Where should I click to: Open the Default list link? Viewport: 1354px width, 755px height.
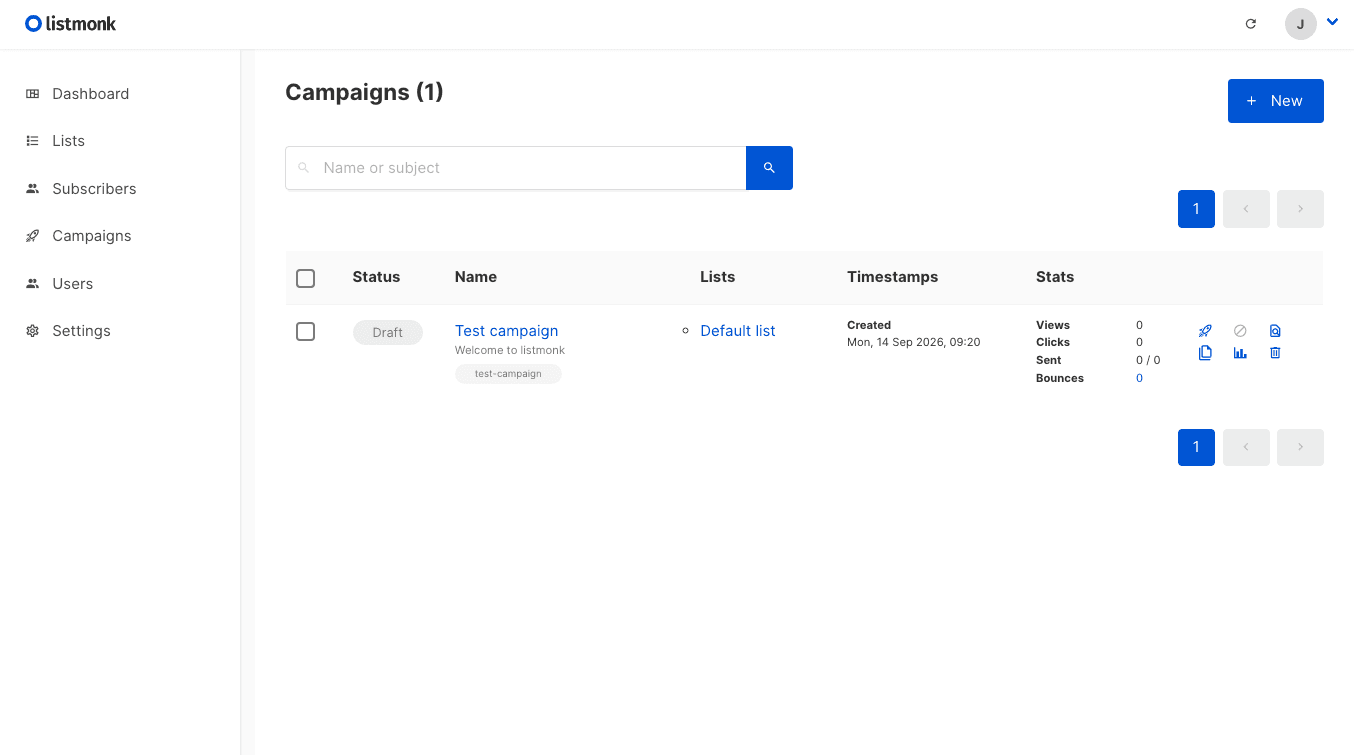(x=738, y=331)
